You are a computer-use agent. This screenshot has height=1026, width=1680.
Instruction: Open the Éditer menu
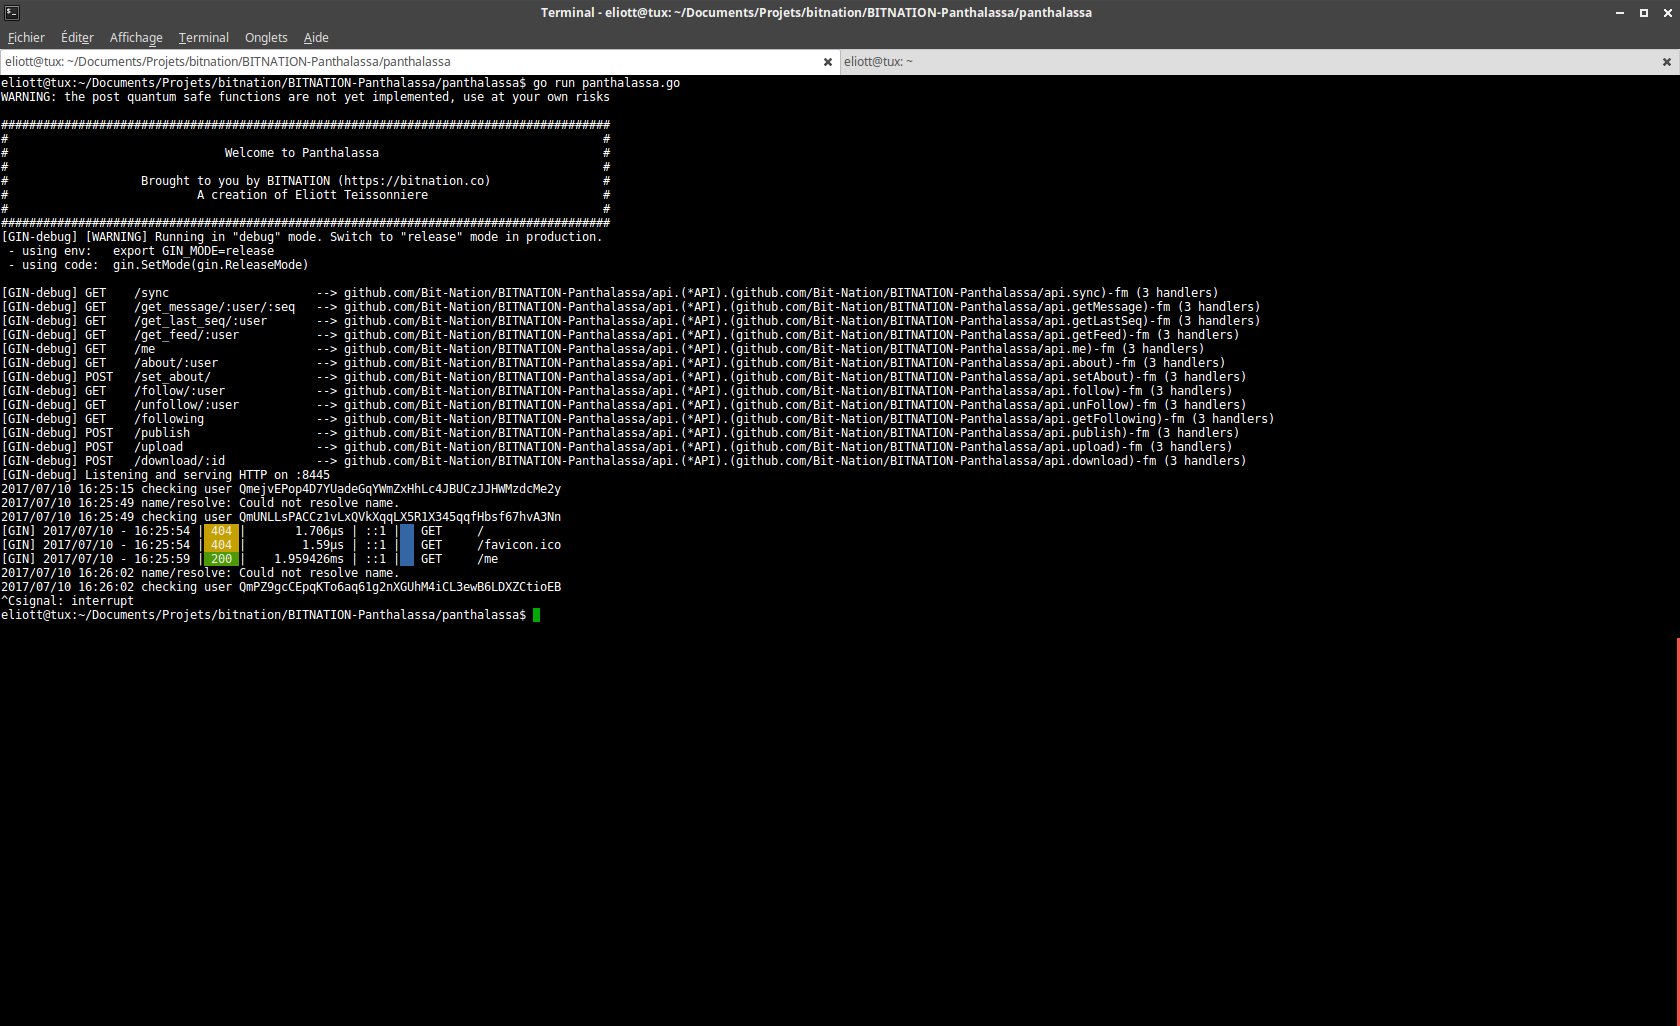point(77,37)
